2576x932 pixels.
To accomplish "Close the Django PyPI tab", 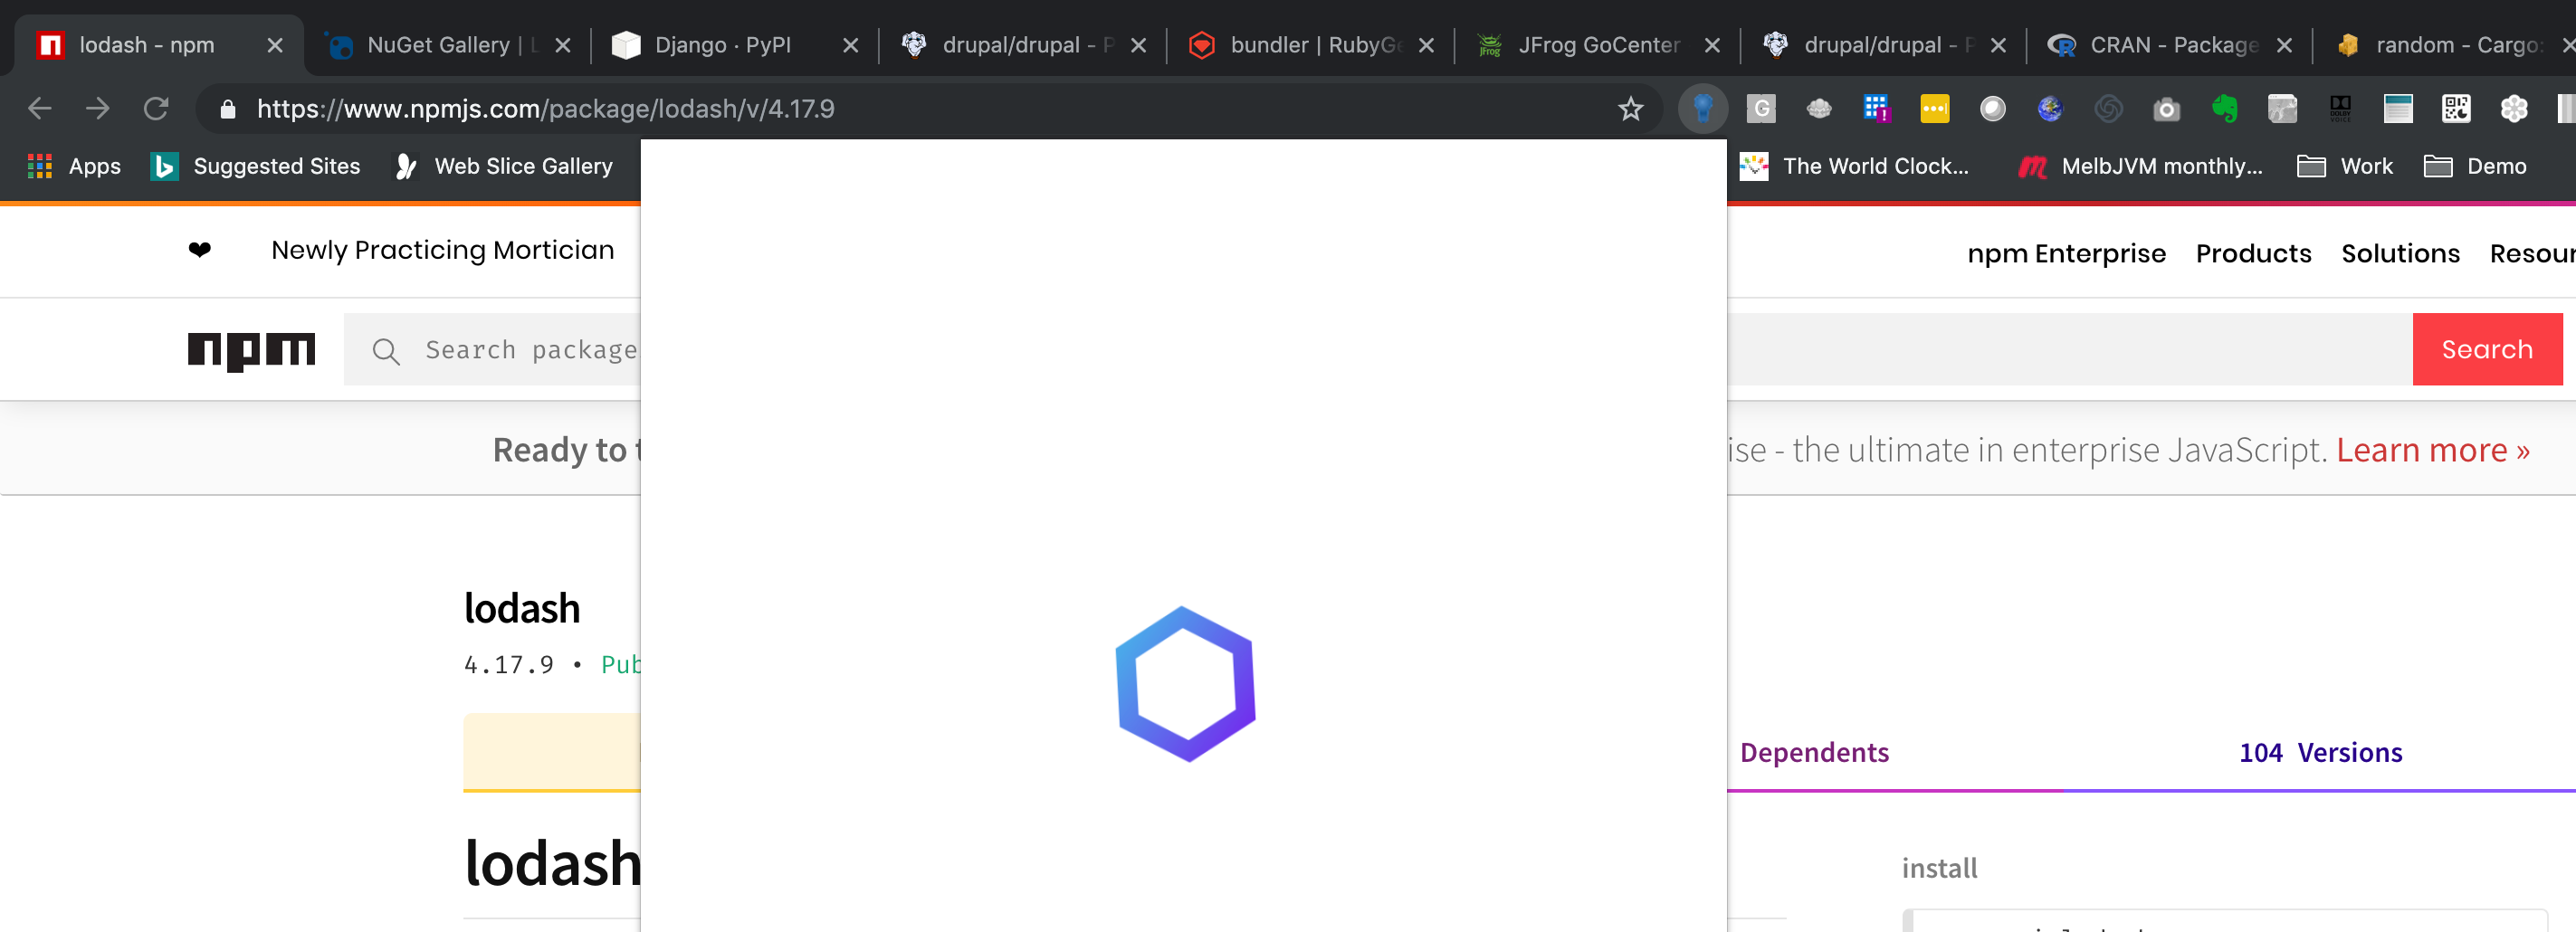I will [x=851, y=45].
